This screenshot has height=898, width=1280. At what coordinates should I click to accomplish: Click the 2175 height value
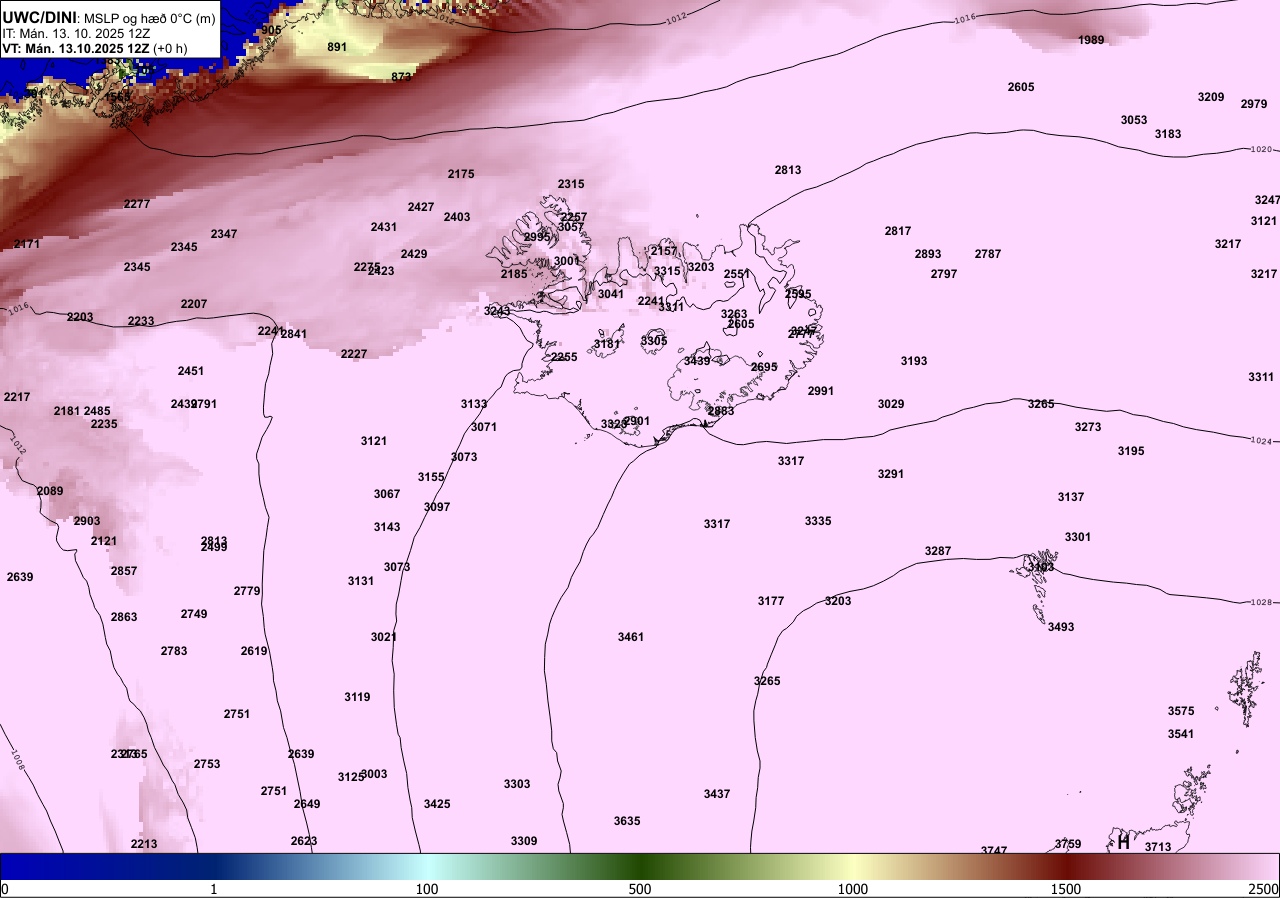point(461,174)
